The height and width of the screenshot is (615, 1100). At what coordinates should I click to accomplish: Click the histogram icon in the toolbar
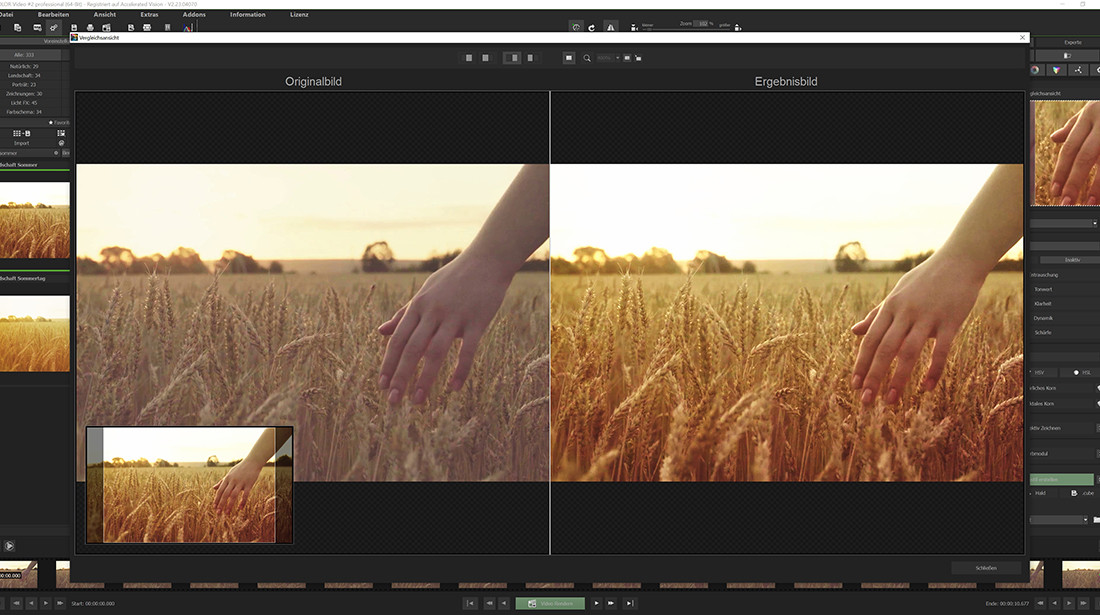coord(186,27)
